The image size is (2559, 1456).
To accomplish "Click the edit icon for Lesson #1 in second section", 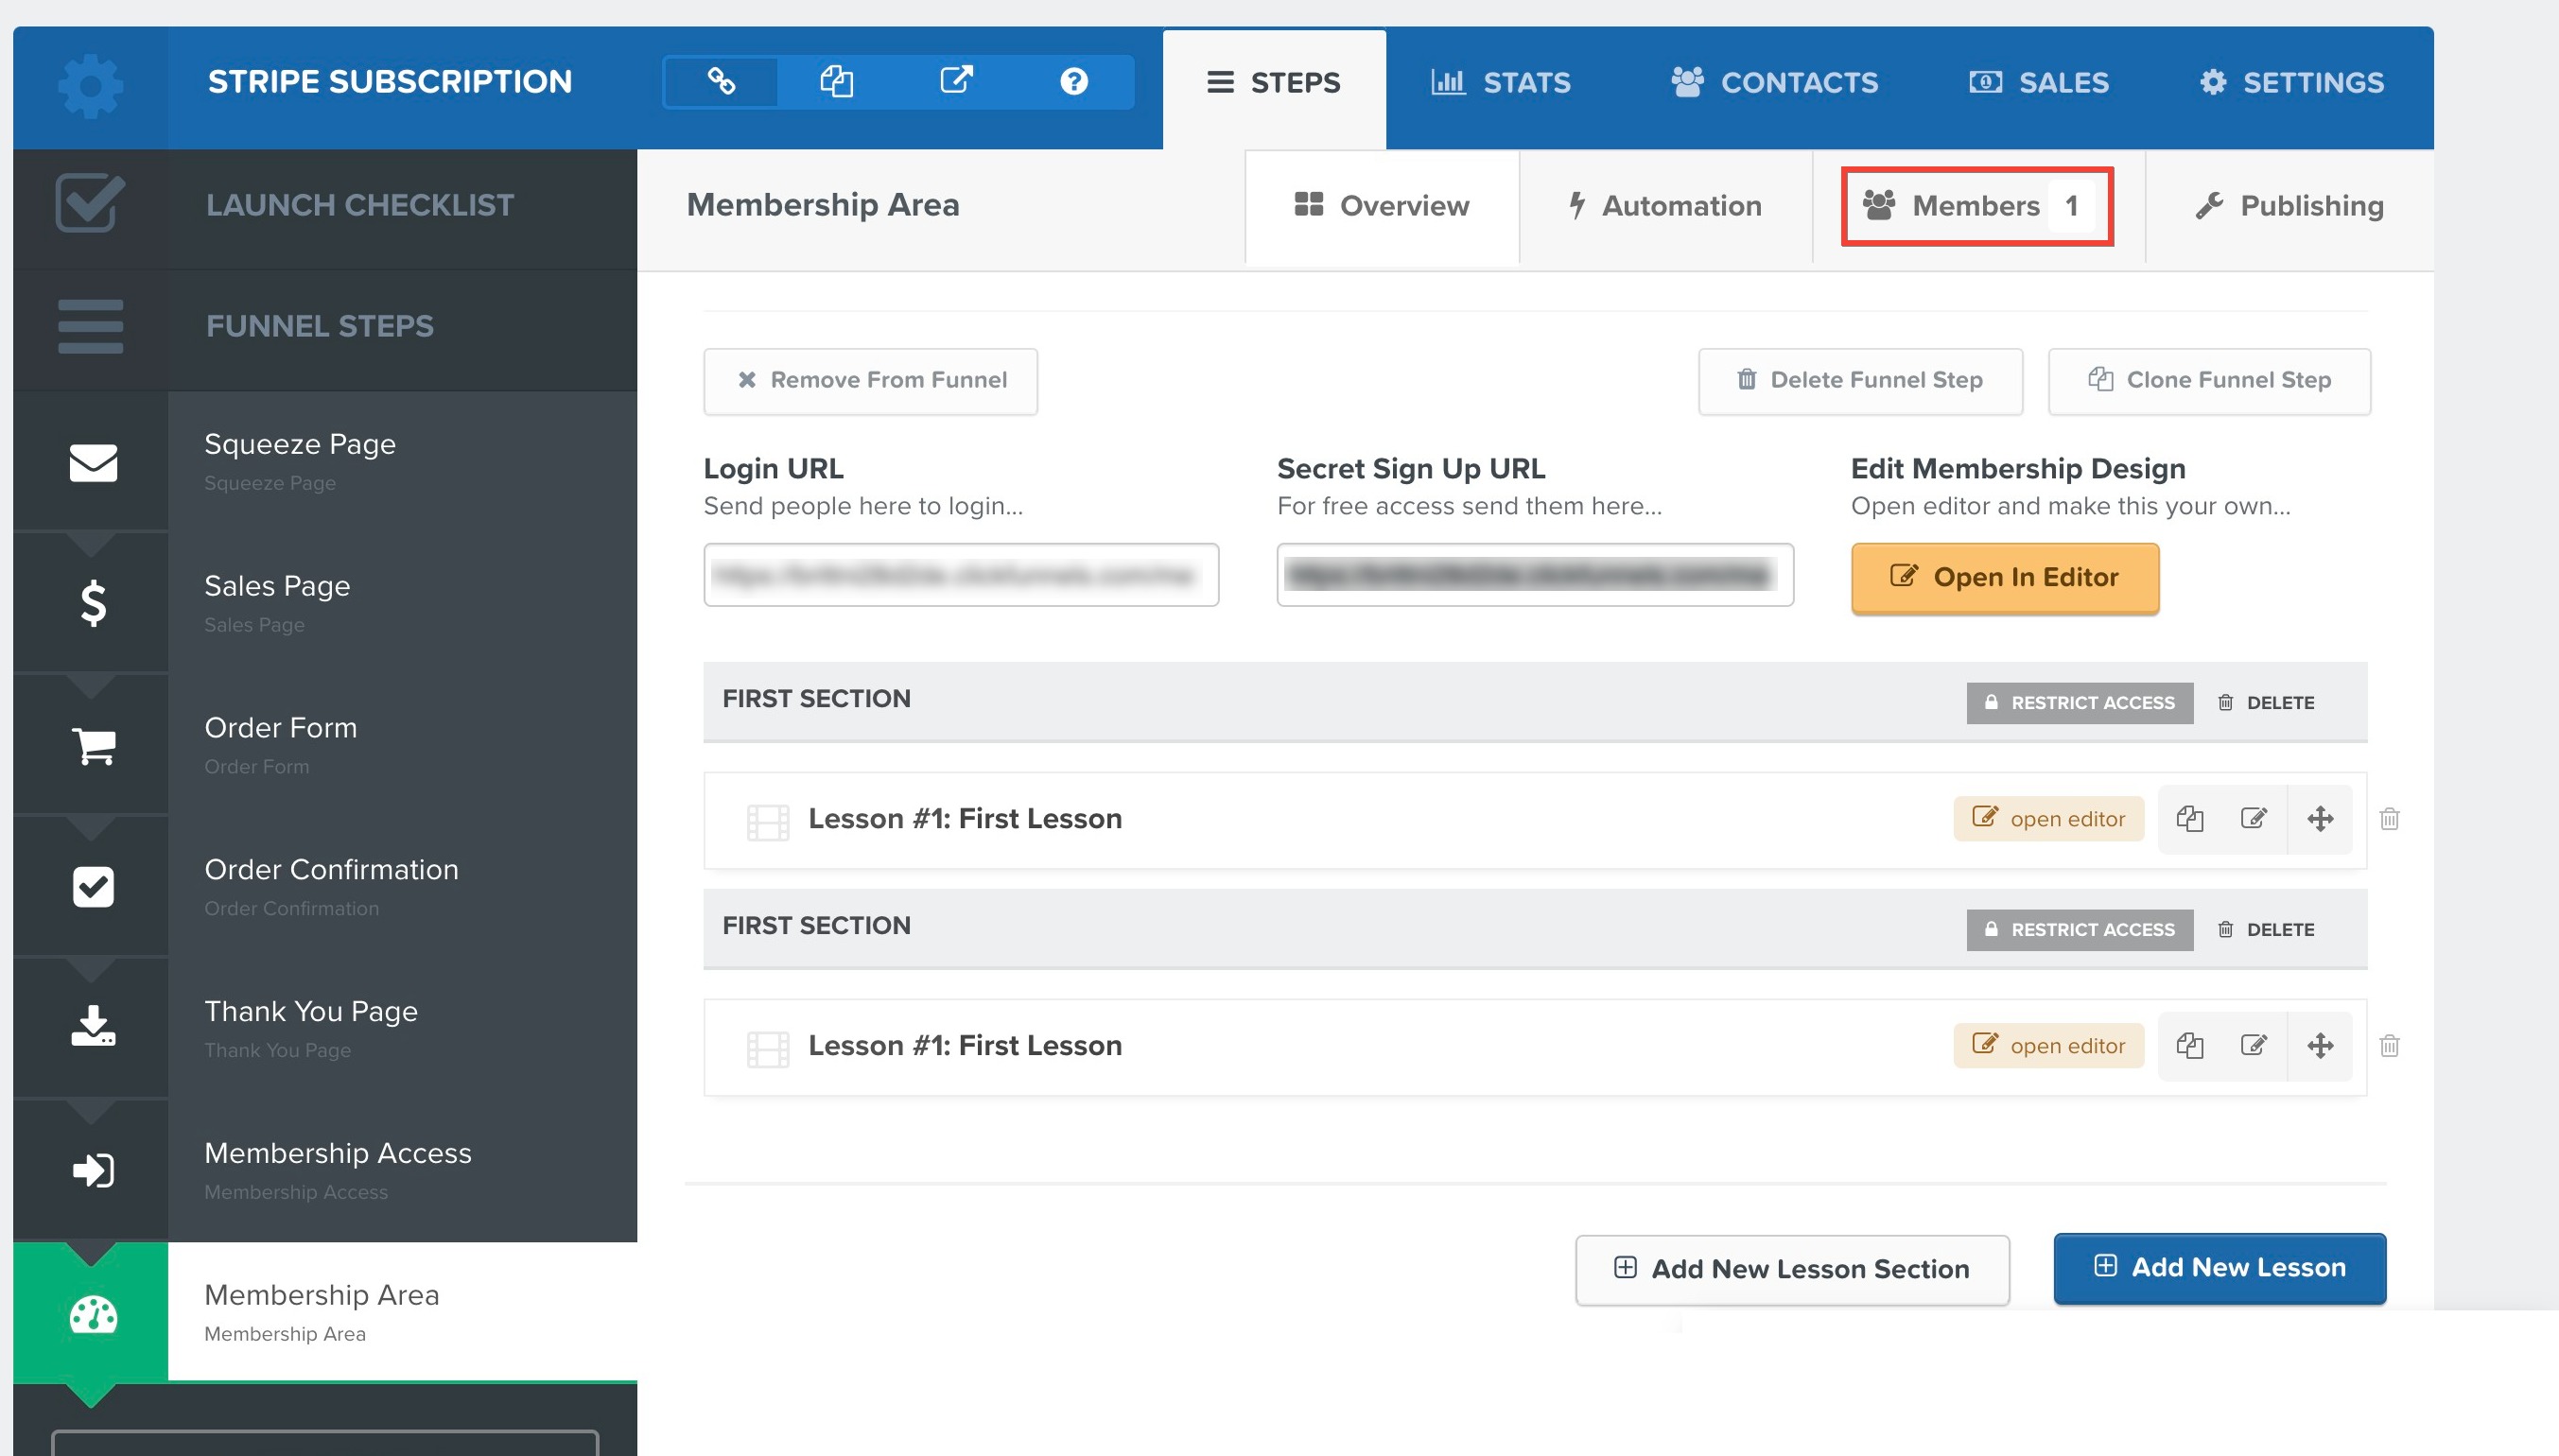I will point(2254,1045).
